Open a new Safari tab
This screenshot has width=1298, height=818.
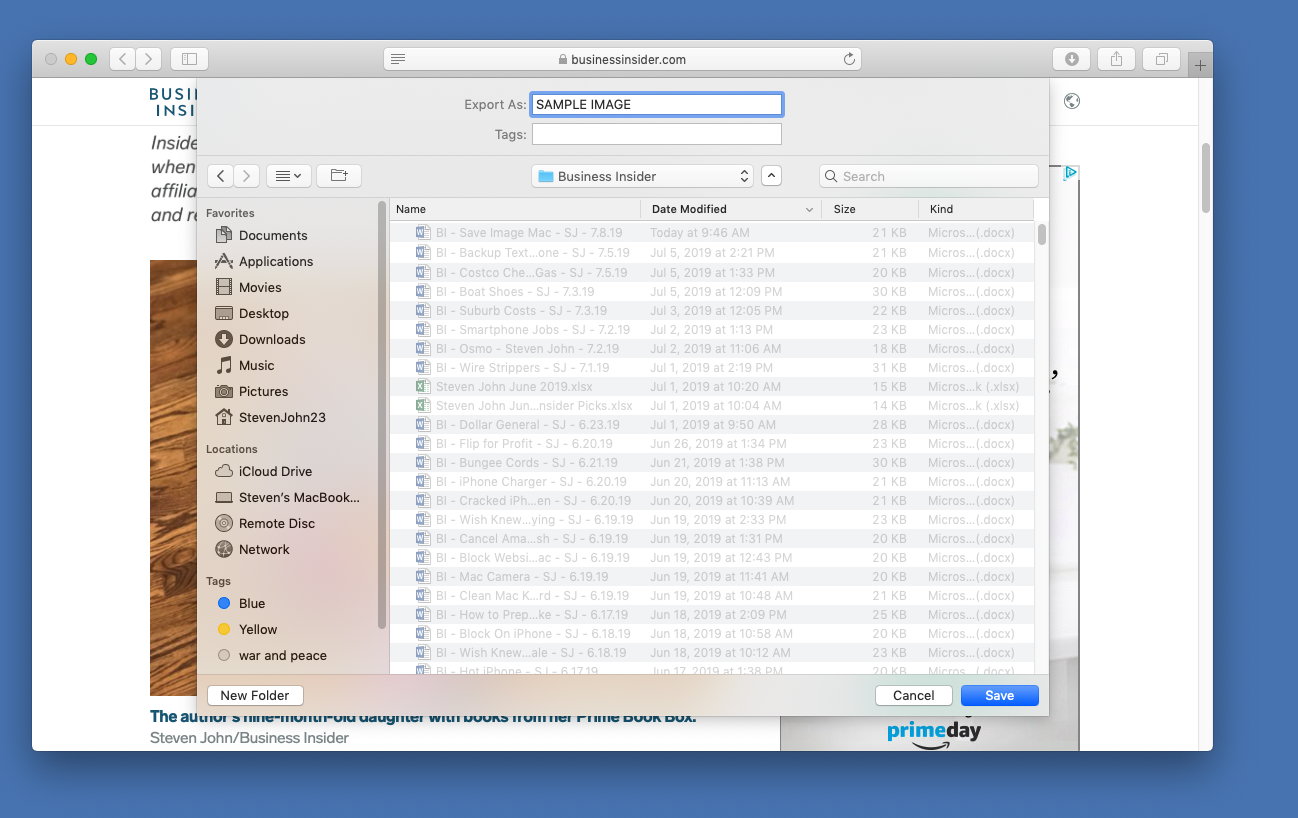(1201, 65)
